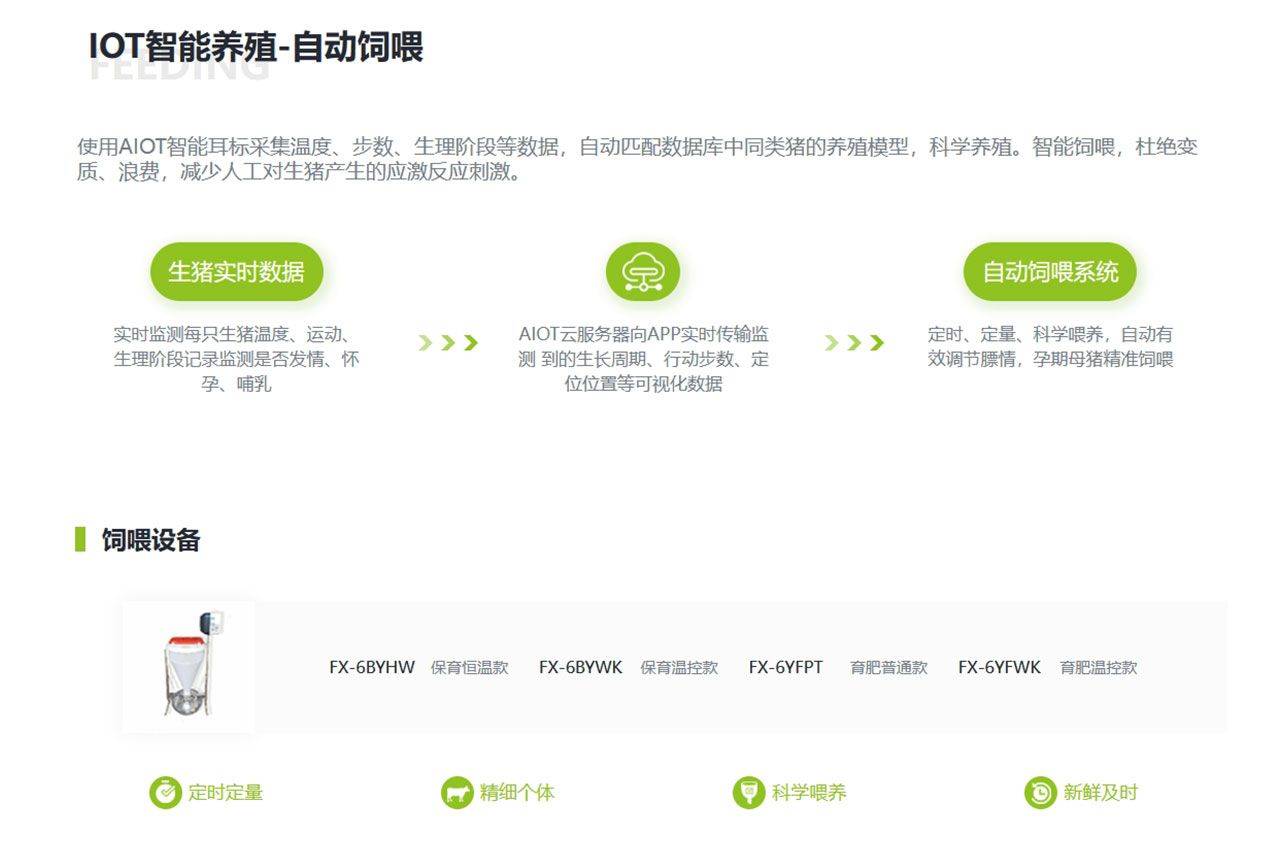Click triple arrows left of 自动饲喂系统 description
1280x850 pixels.
click(x=854, y=343)
